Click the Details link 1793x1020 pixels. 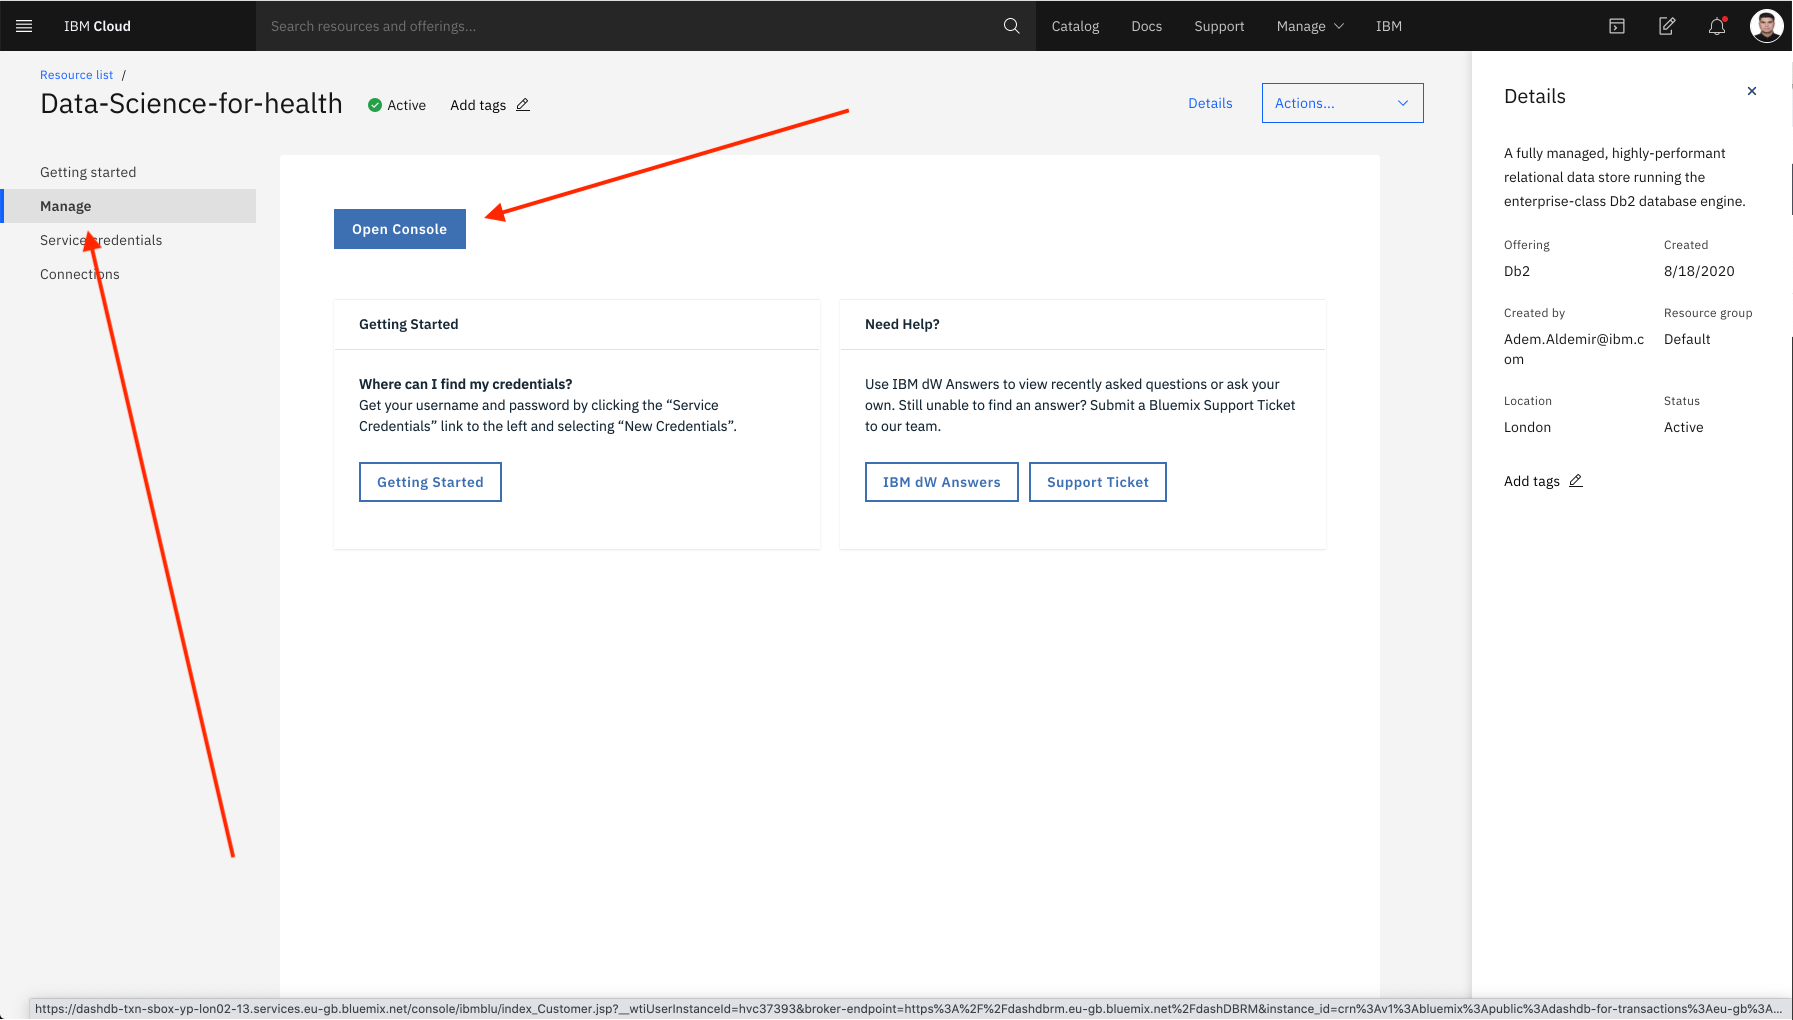(x=1210, y=103)
